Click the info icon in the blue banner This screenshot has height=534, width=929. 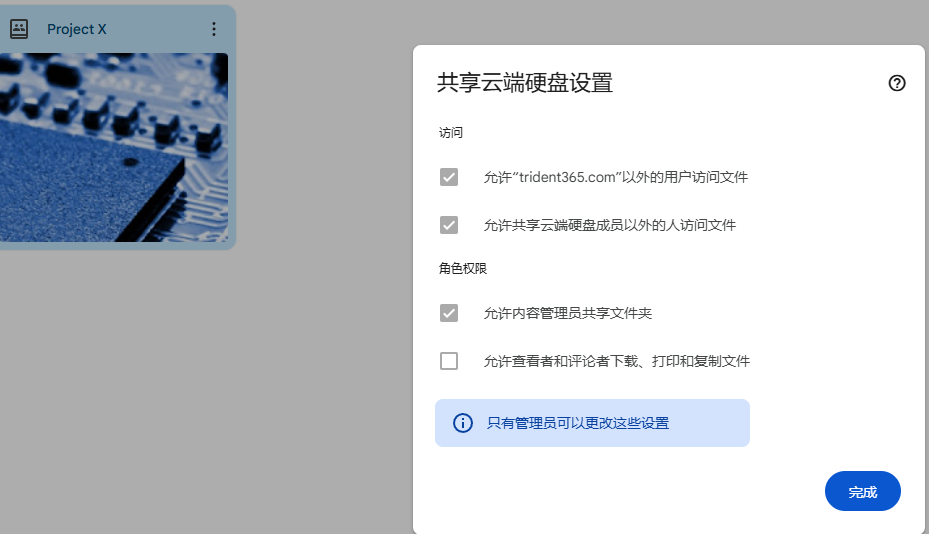[x=463, y=423]
